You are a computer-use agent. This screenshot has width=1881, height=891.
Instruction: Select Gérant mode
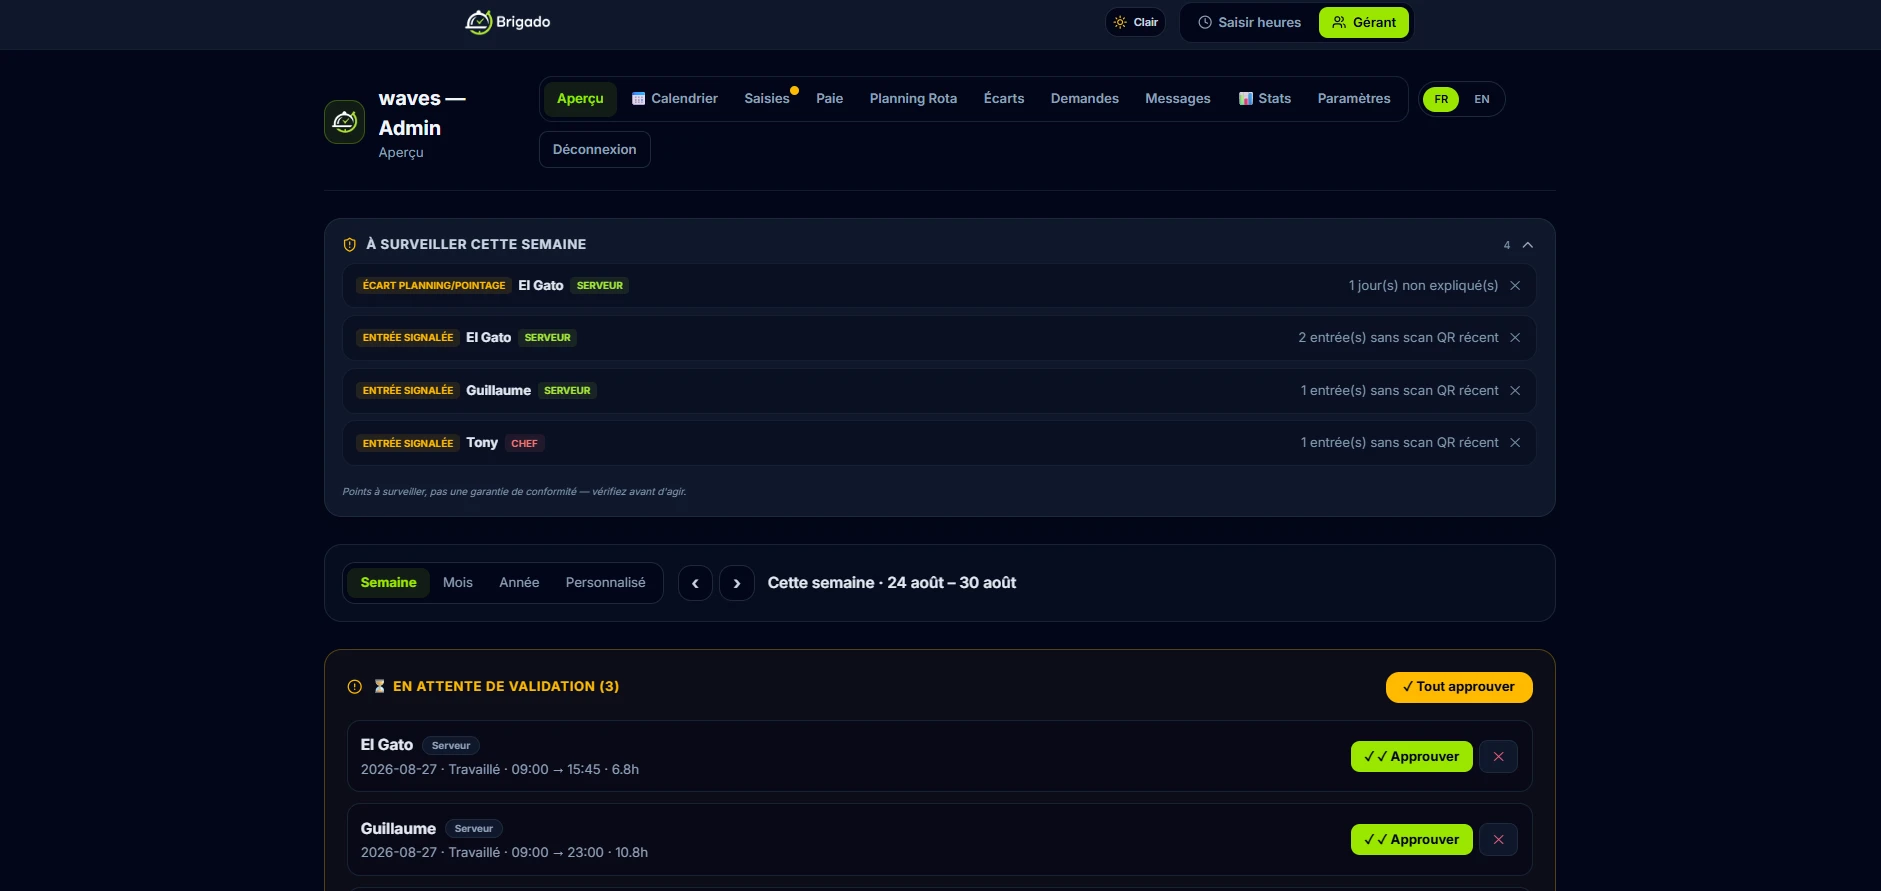[1364, 22]
